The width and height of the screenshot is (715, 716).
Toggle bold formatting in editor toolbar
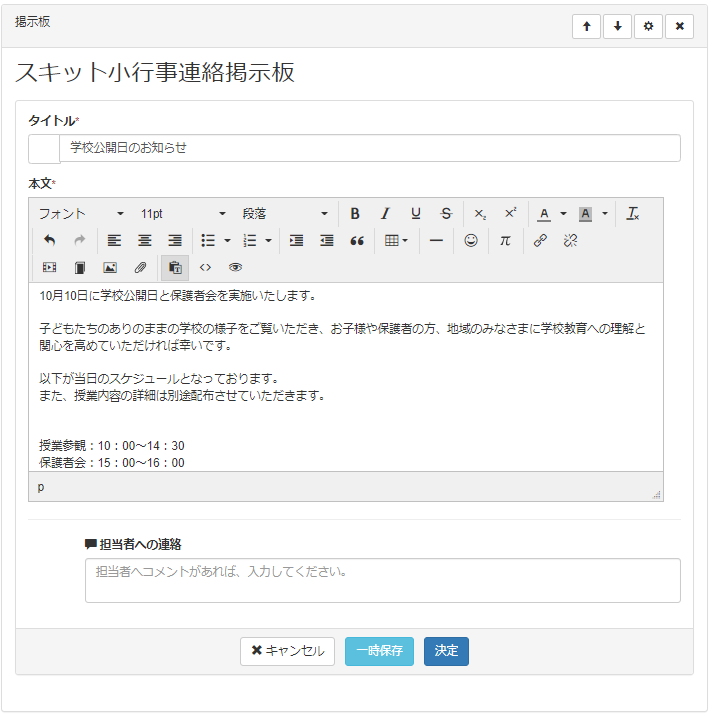pyautogui.click(x=355, y=214)
